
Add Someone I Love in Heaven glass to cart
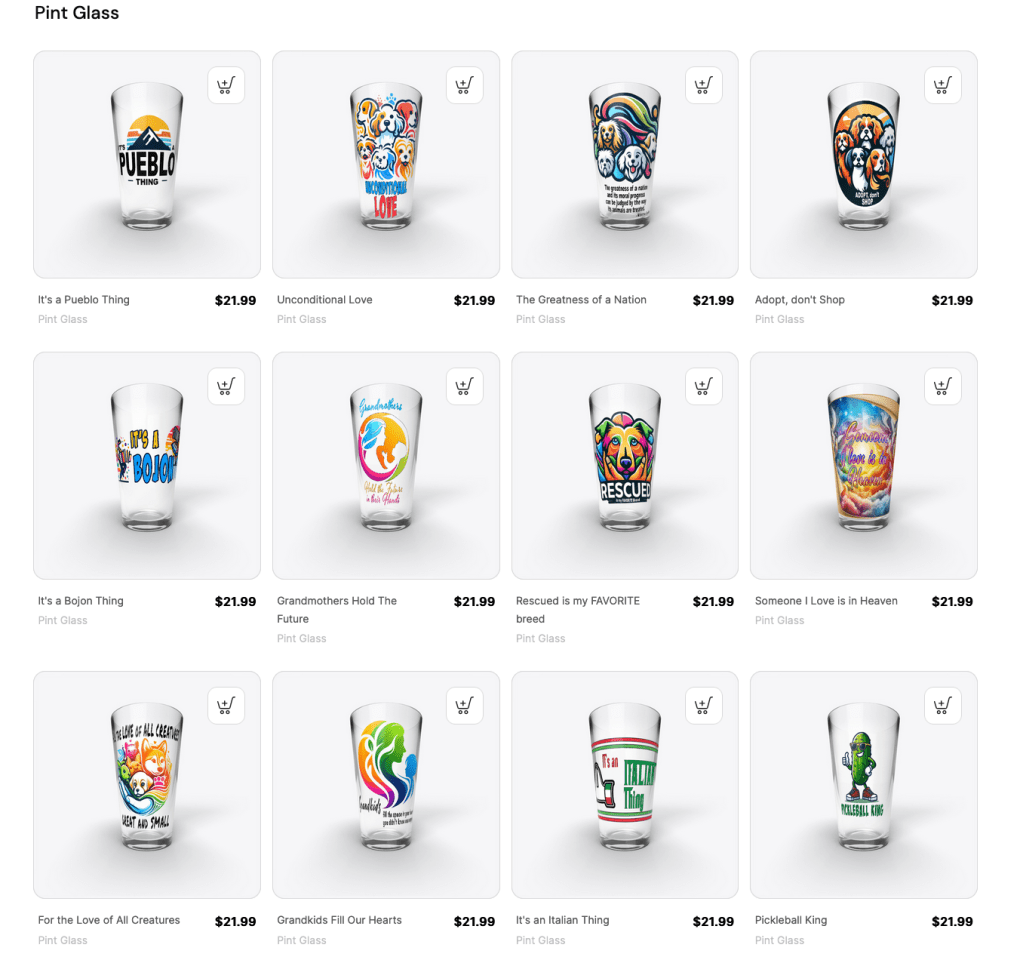coord(943,386)
